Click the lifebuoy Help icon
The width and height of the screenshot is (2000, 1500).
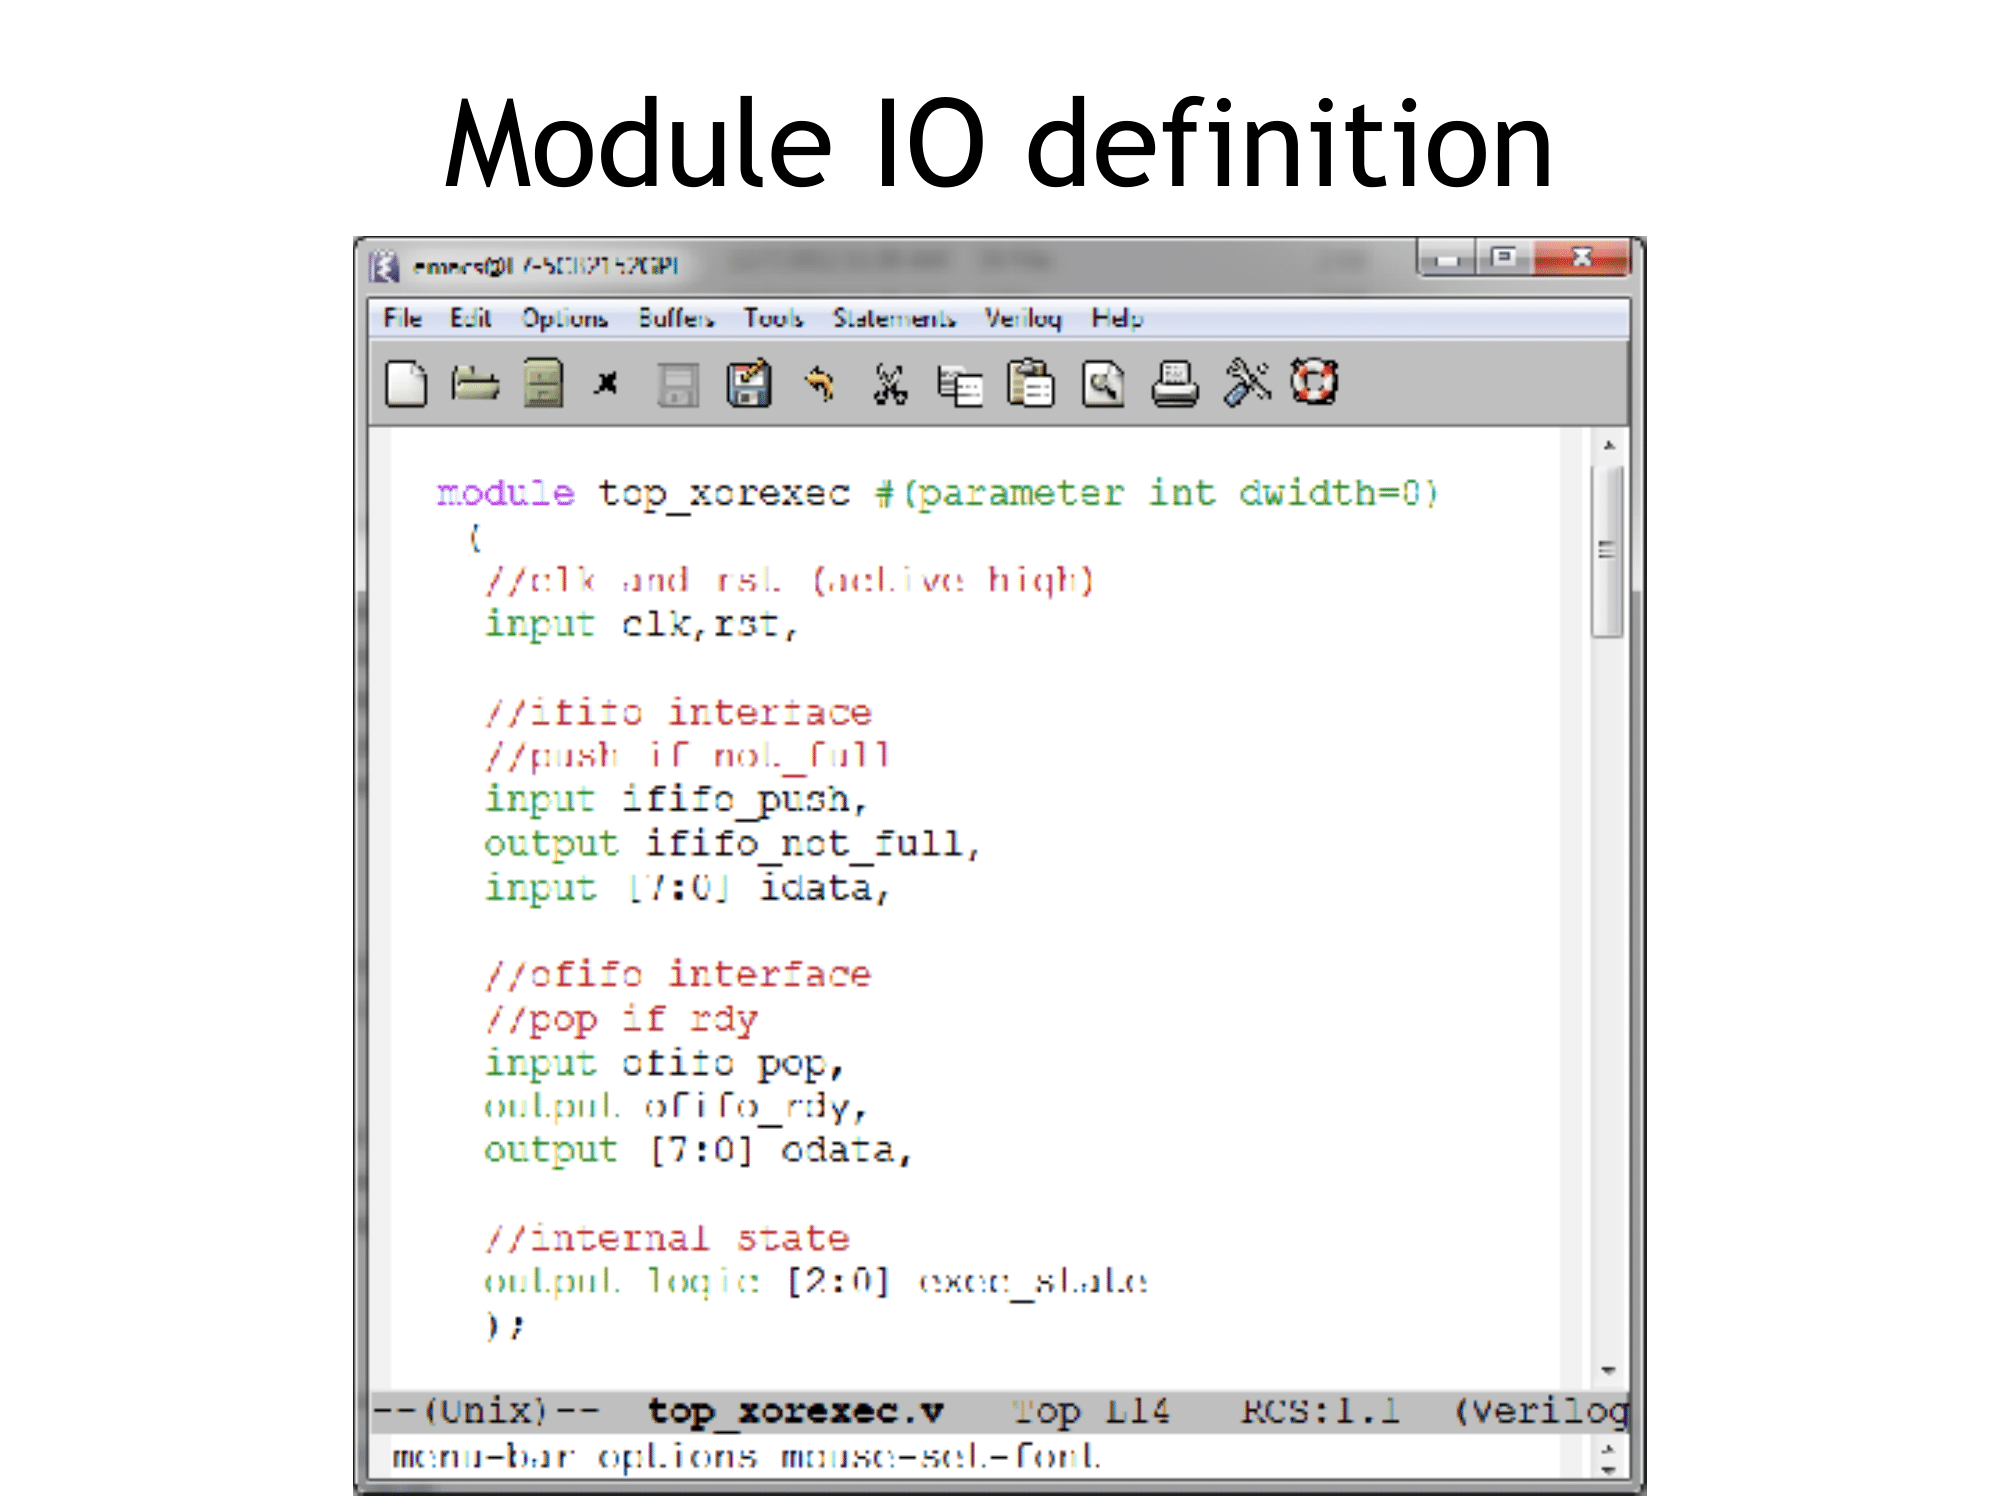coord(1314,381)
